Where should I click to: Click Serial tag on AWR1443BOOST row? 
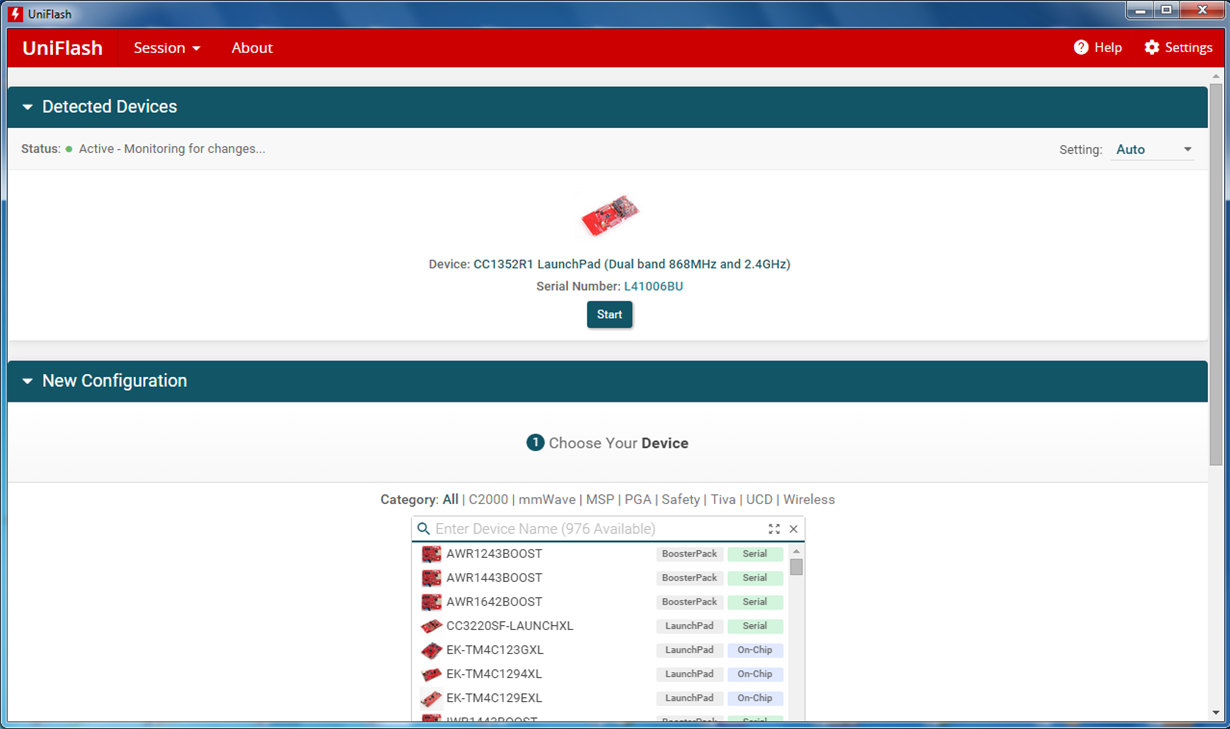[x=755, y=578]
